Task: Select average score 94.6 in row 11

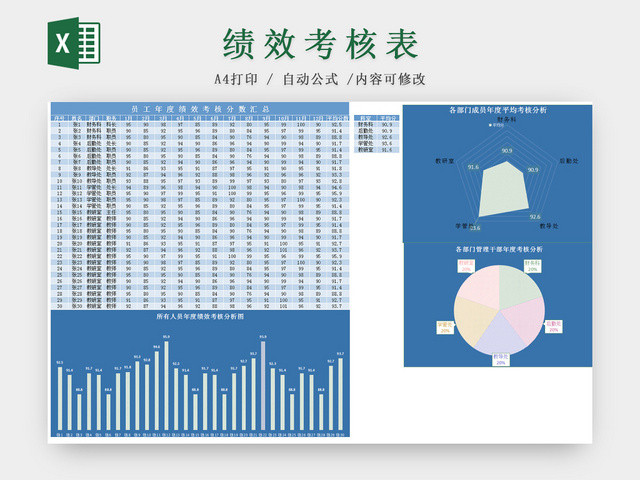Action: coord(337,187)
